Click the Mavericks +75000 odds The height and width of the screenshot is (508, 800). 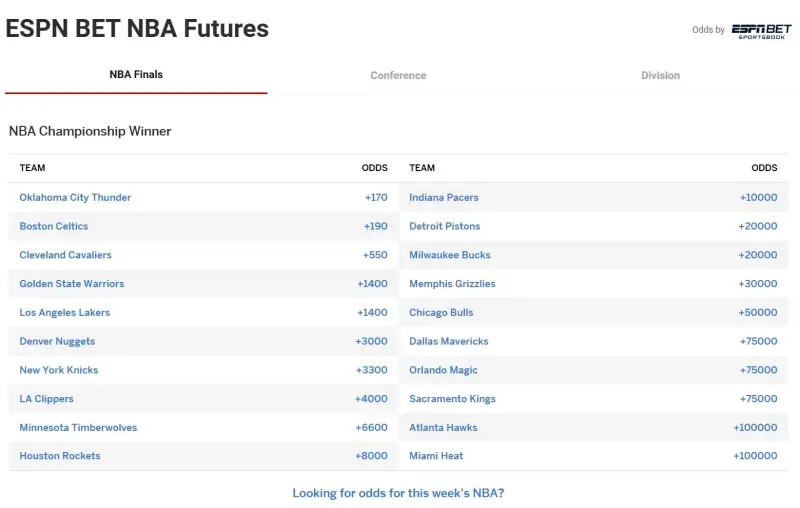pos(758,341)
